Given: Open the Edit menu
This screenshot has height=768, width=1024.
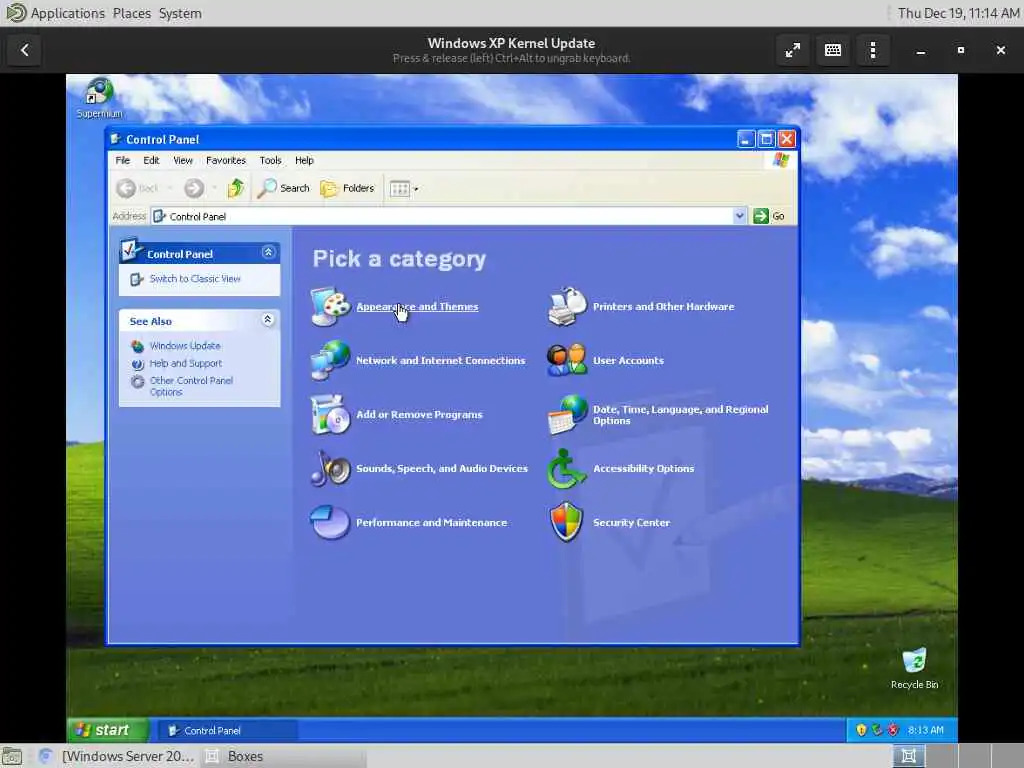Looking at the screenshot, I should tap(152, 160).
